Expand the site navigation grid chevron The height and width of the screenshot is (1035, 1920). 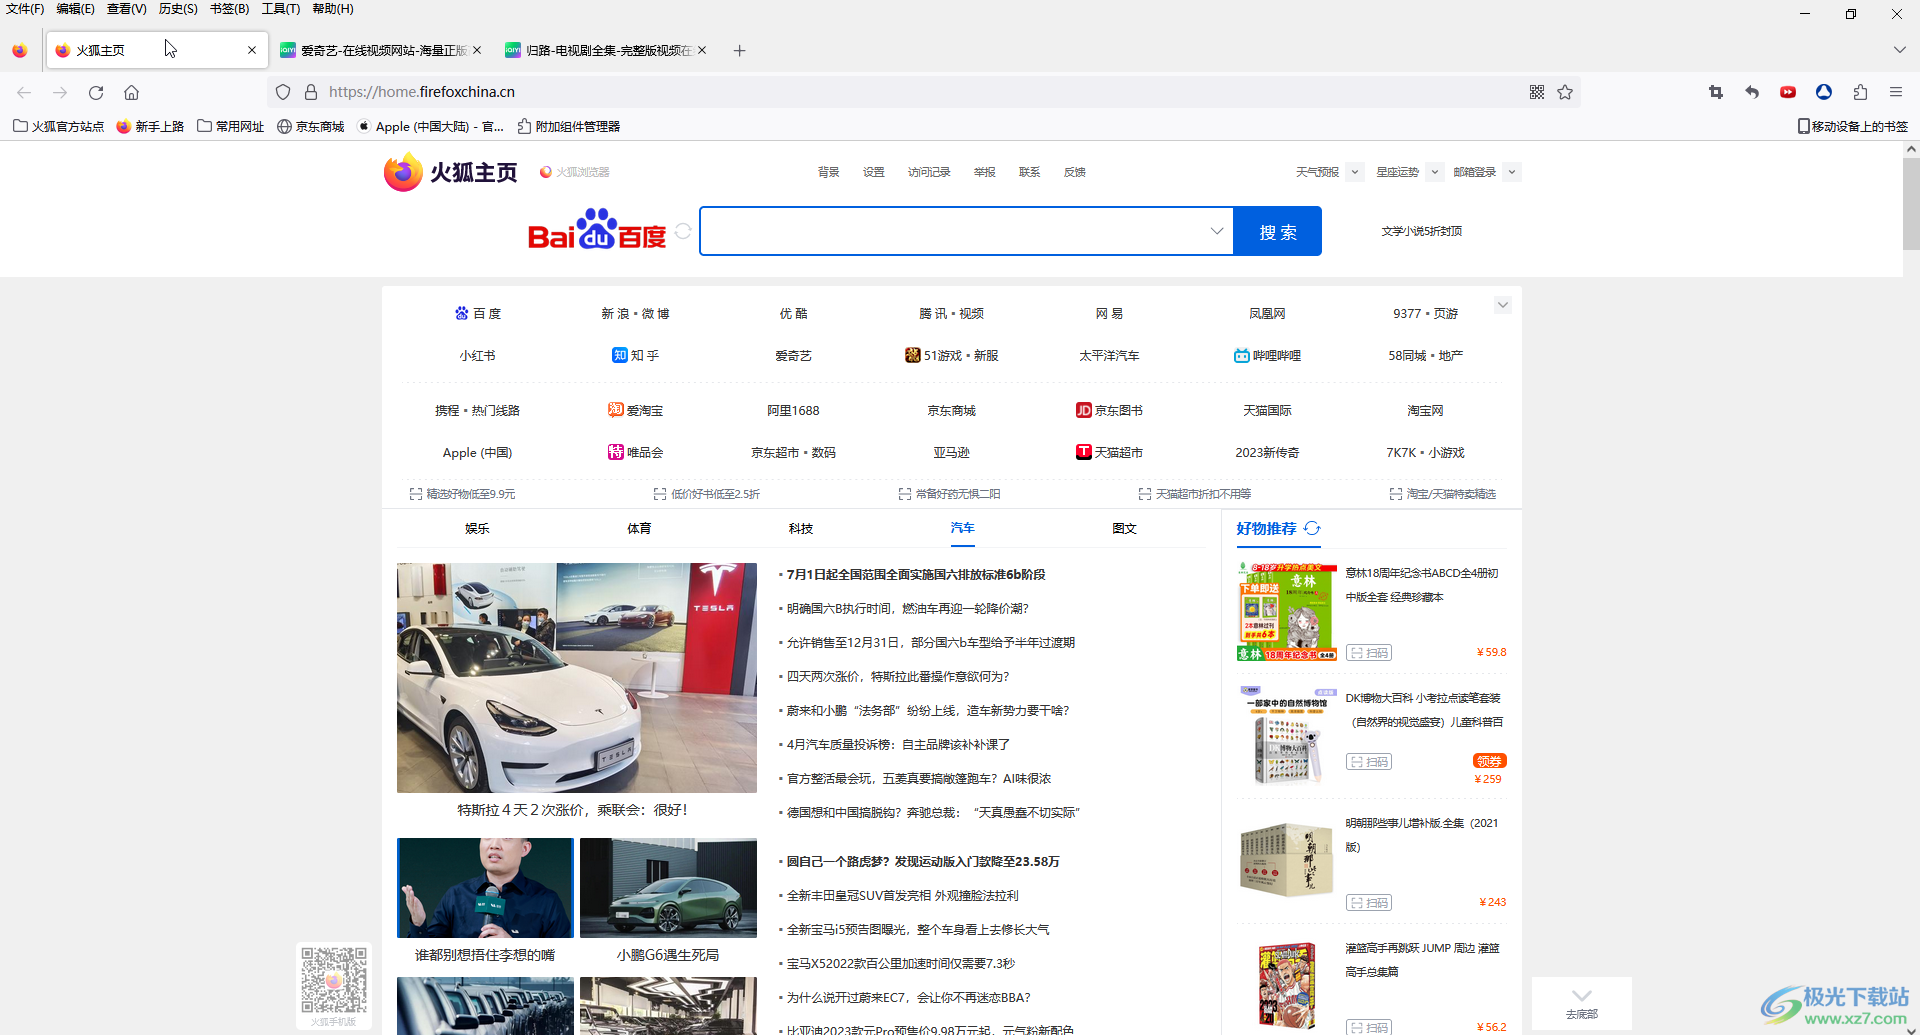[1502, 305]
